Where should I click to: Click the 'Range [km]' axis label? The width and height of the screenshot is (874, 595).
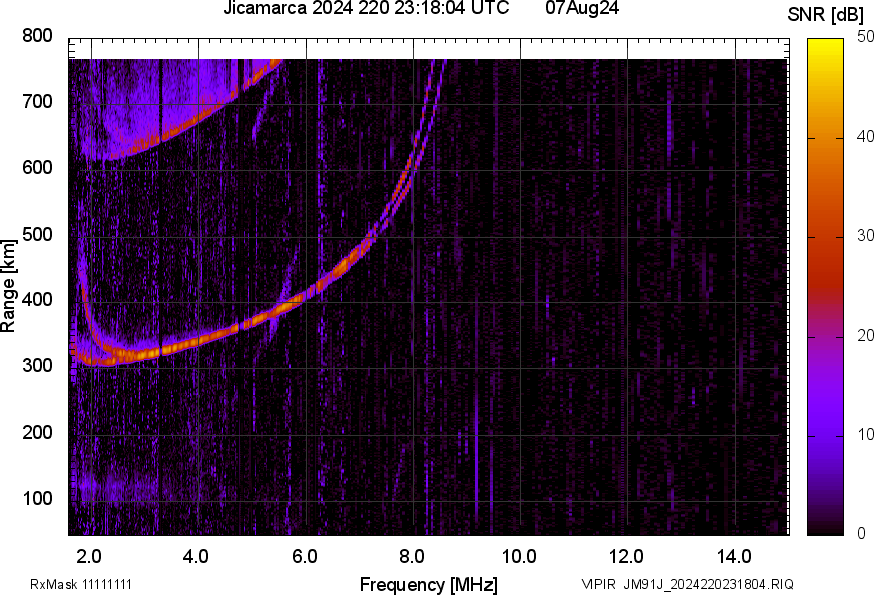pos(8,286)
